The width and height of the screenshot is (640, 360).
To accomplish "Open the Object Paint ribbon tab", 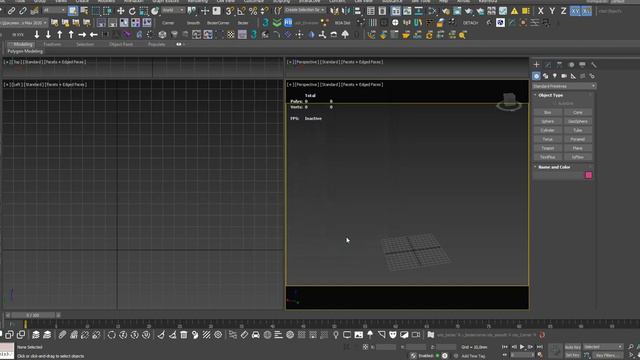I will pyautogui.click(x=121, y=44).
